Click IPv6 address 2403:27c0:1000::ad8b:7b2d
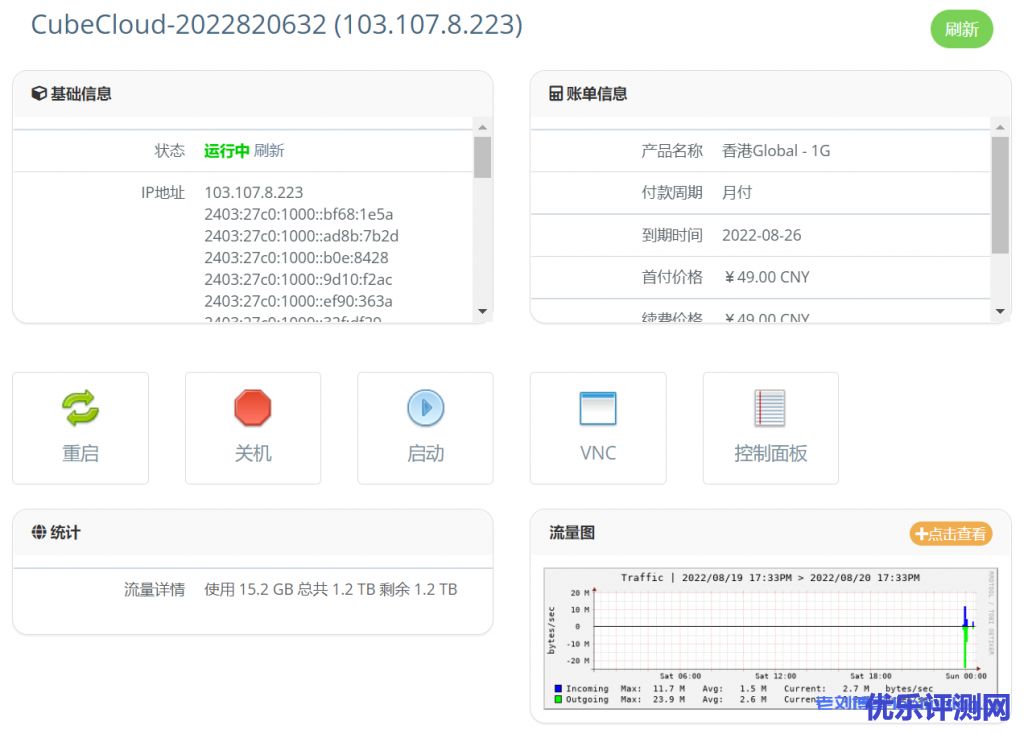Screen dimensions: 1024x734 tap(301, 236)
